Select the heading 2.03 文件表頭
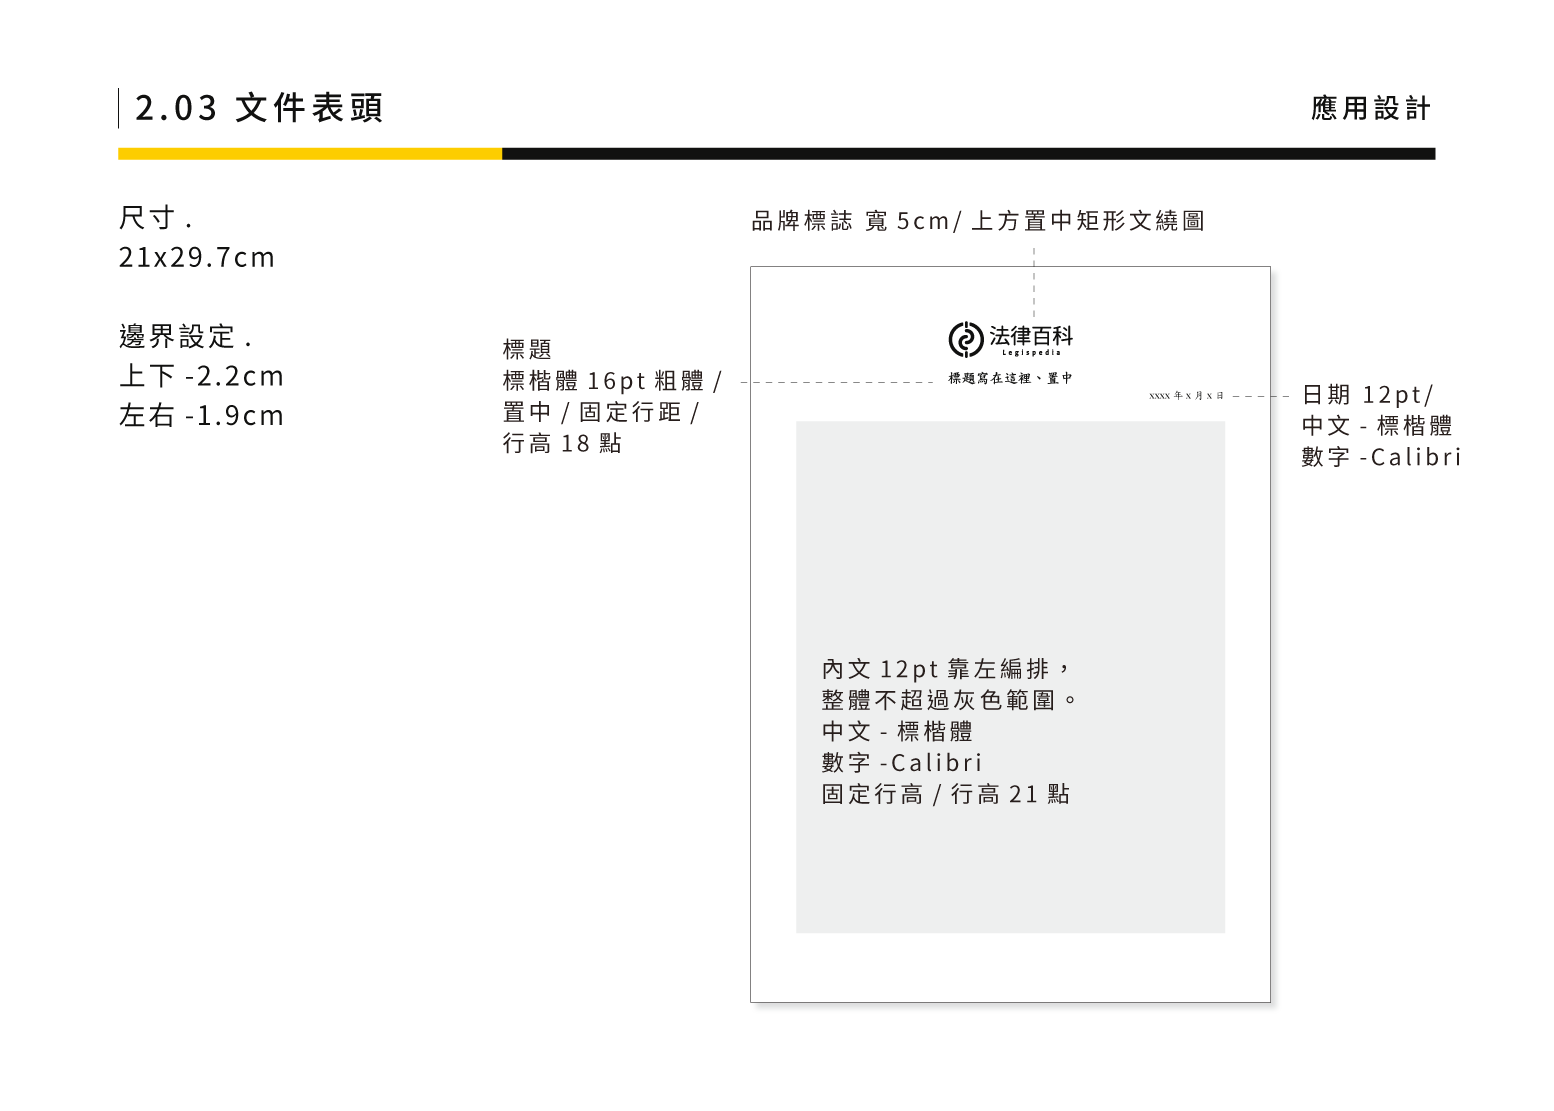This screenshot has width=1554, height=1111. tap(259, 108)
